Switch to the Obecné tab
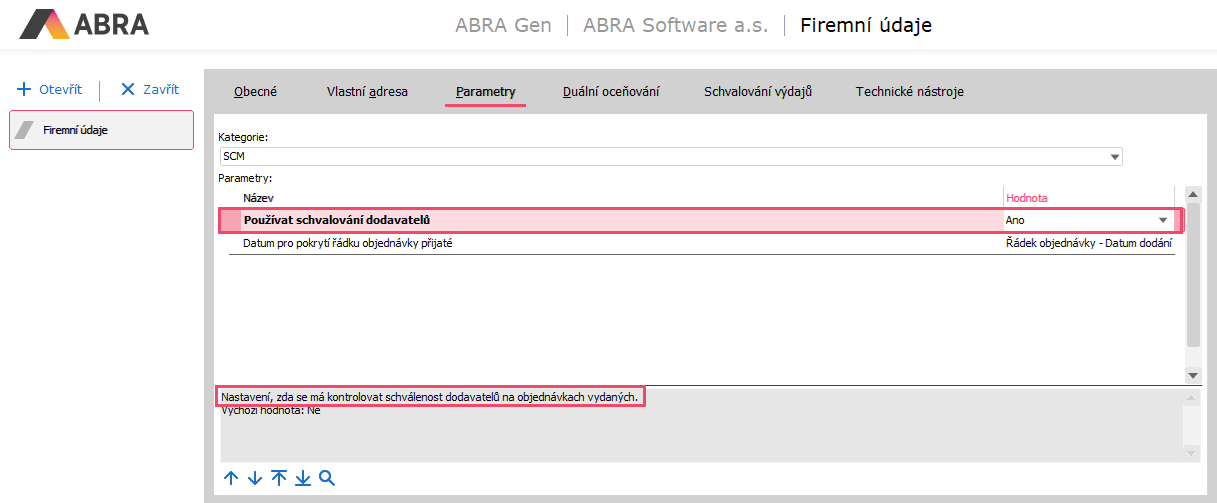Image resolution: width=1217 pixels, height=503 pixels. [x=255, y=92]
